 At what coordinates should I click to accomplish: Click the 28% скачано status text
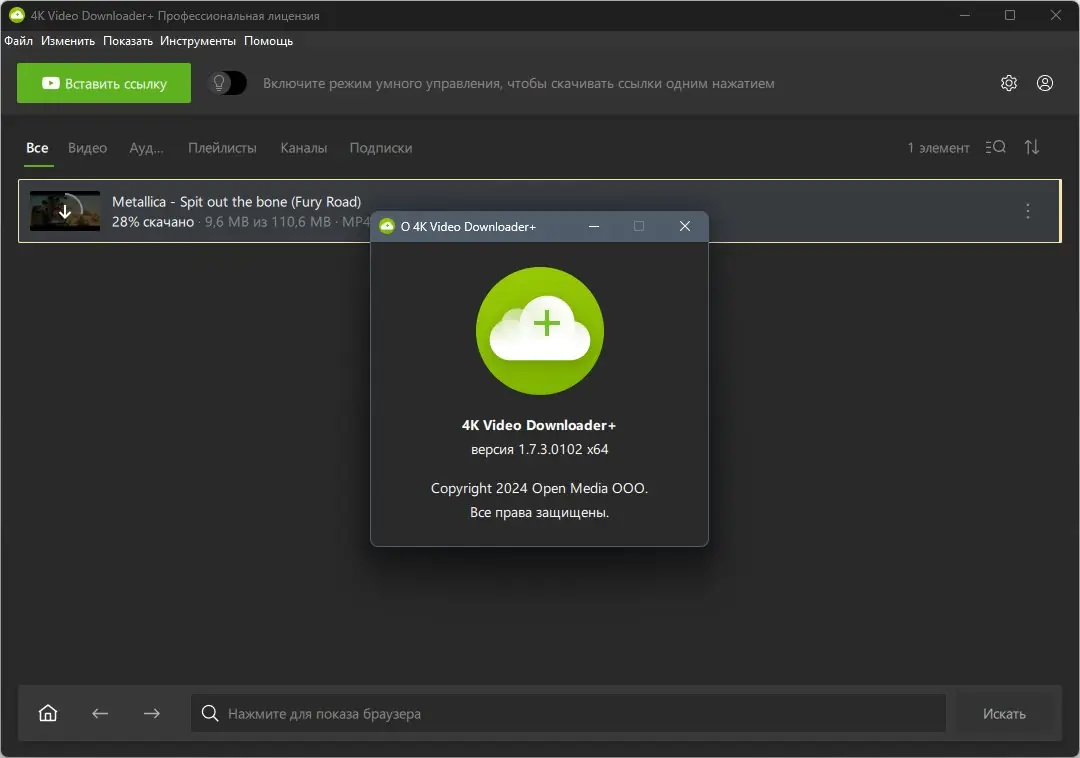click(x=153, y=222)
